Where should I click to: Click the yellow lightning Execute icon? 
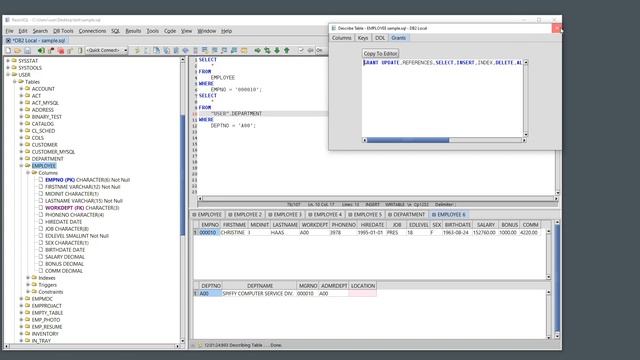[137, 51]
